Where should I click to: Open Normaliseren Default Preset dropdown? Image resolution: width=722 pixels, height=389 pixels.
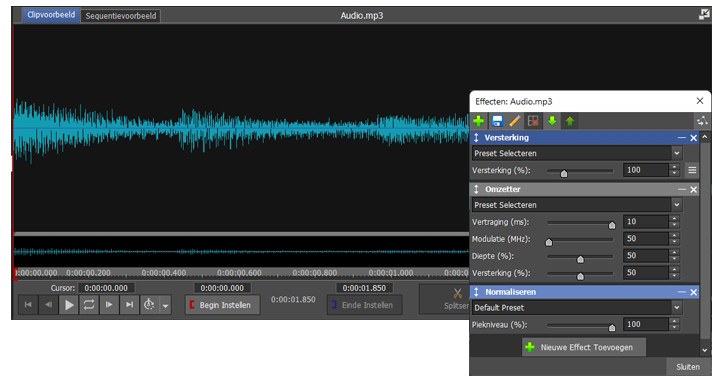[577, 308]
